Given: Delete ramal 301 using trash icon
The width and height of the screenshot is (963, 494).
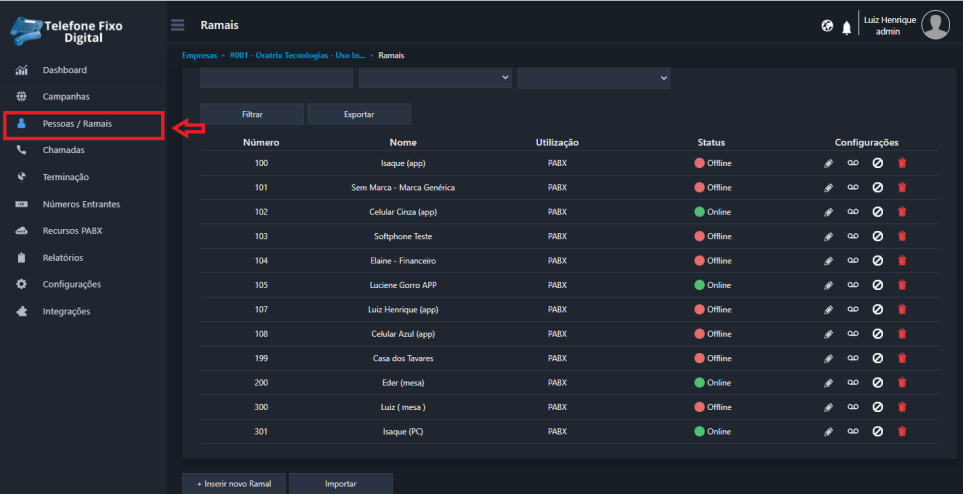Looking at the screenshot, I should [x=902, y=431].
